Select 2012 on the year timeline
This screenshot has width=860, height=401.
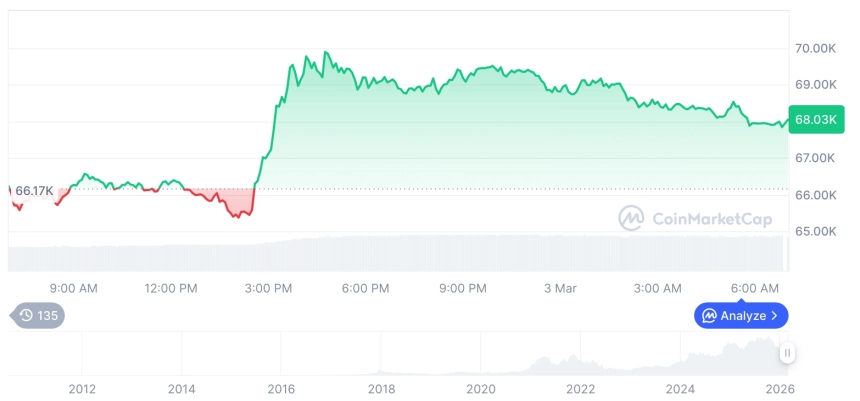[82, 389]
